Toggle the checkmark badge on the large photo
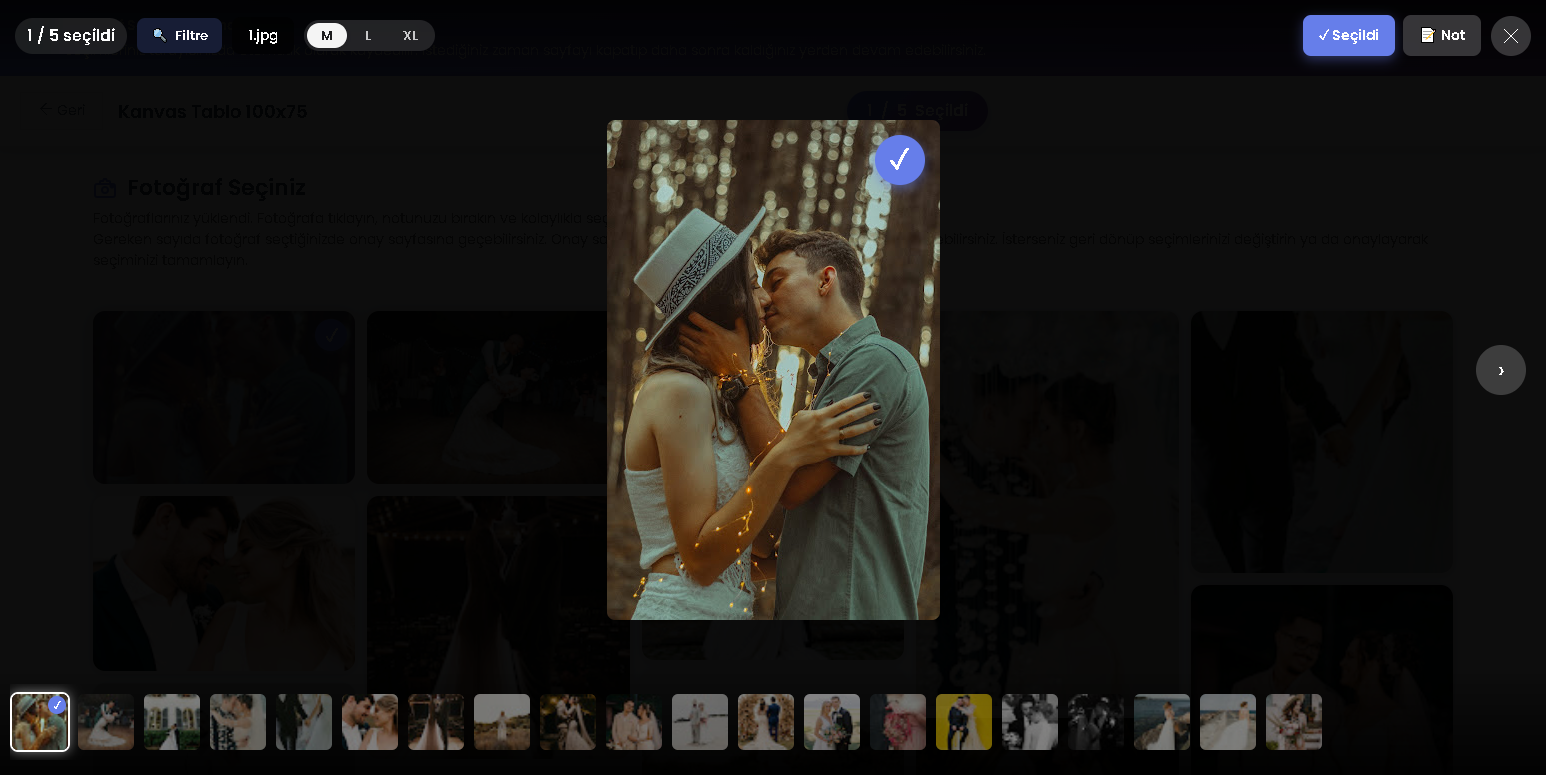This screenshot has height=775, width=1546. pyautogui.click(x=900, y=160)
